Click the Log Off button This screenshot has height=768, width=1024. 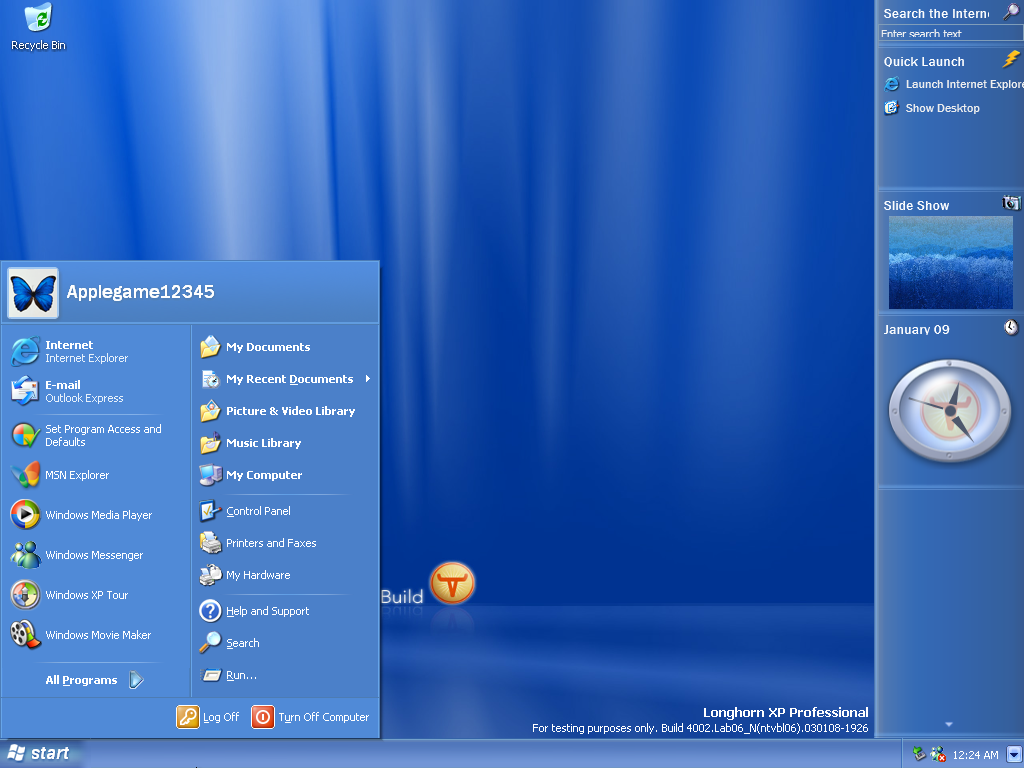coord(208,717)
